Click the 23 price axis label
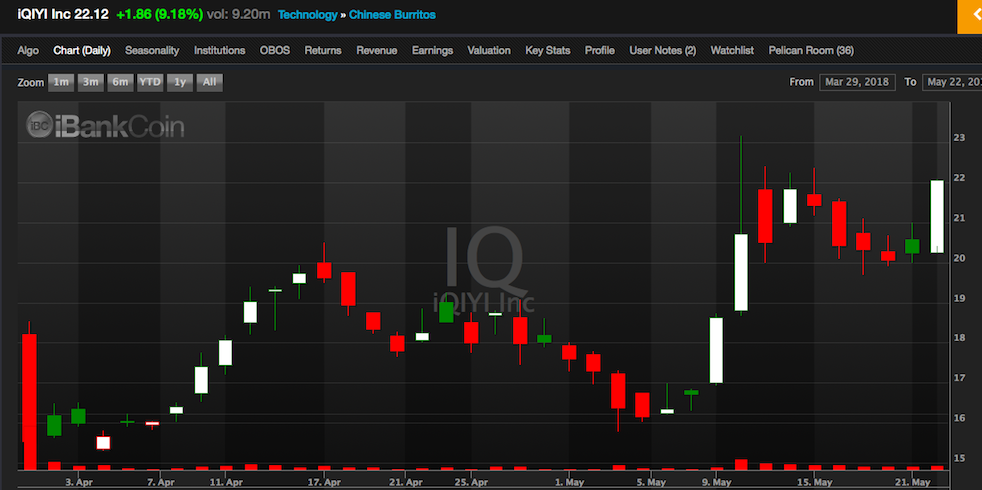Screen dimensions: 982x490 pyautogui.click(x=959, y=138)
